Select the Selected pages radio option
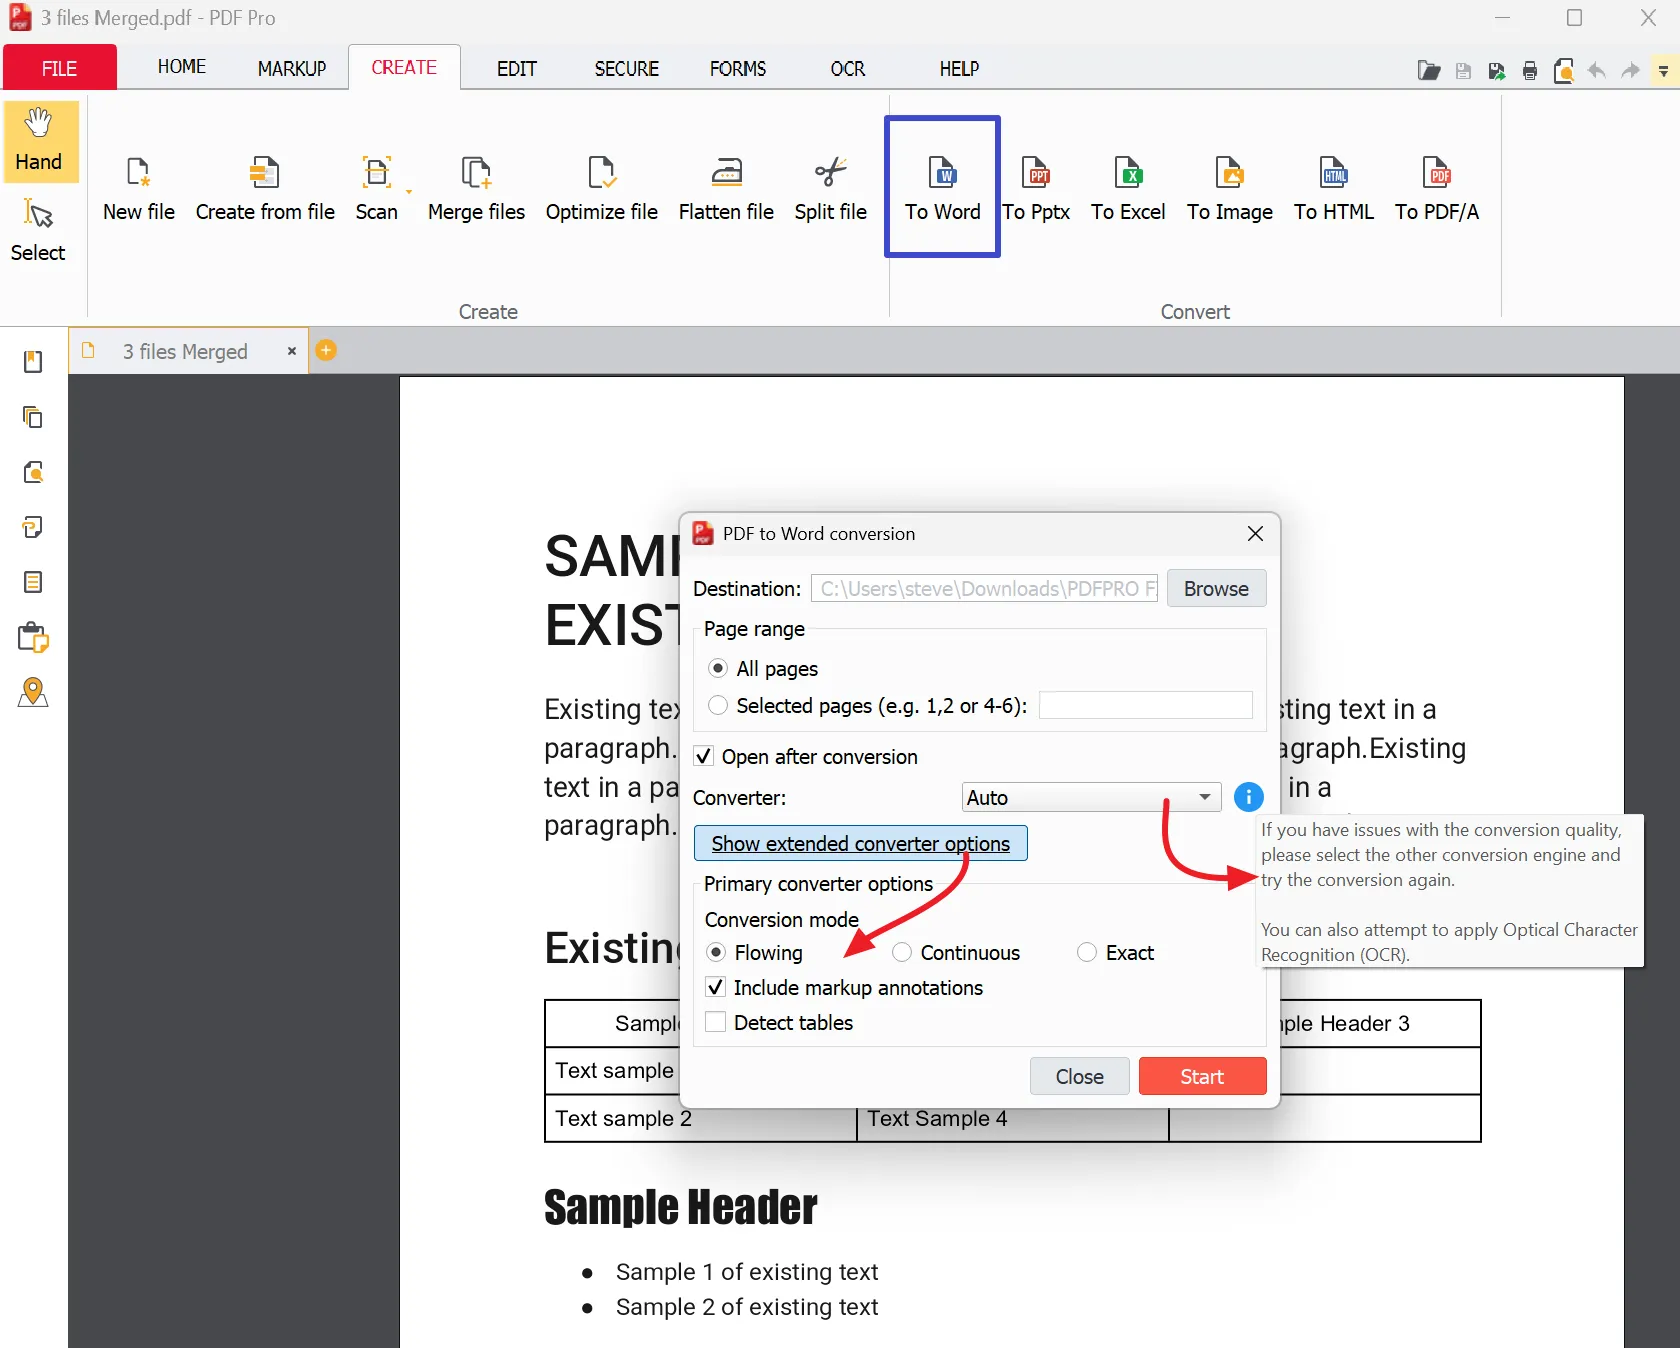The image size is (1680, 1348). tap(717, 705)
